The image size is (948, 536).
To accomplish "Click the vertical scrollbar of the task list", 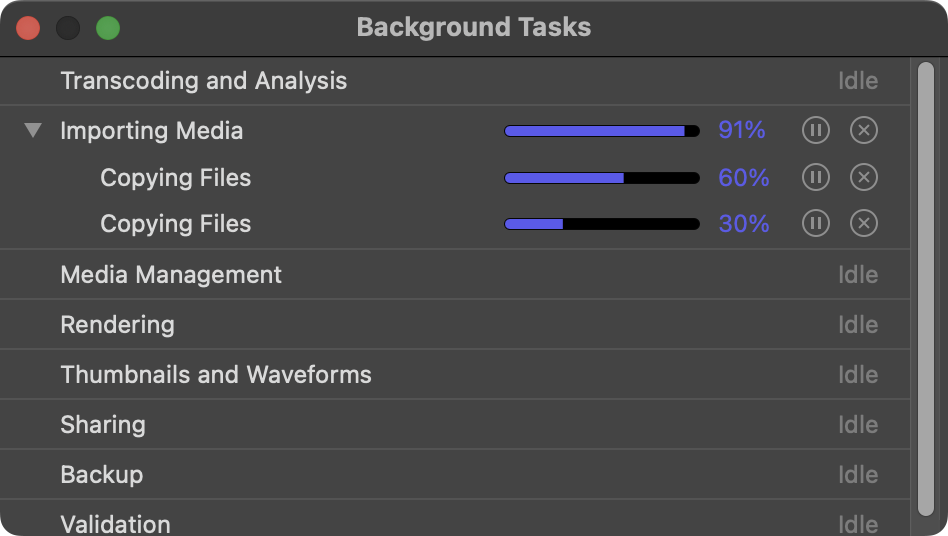I will pyautogui.click(x=926, y=290).
